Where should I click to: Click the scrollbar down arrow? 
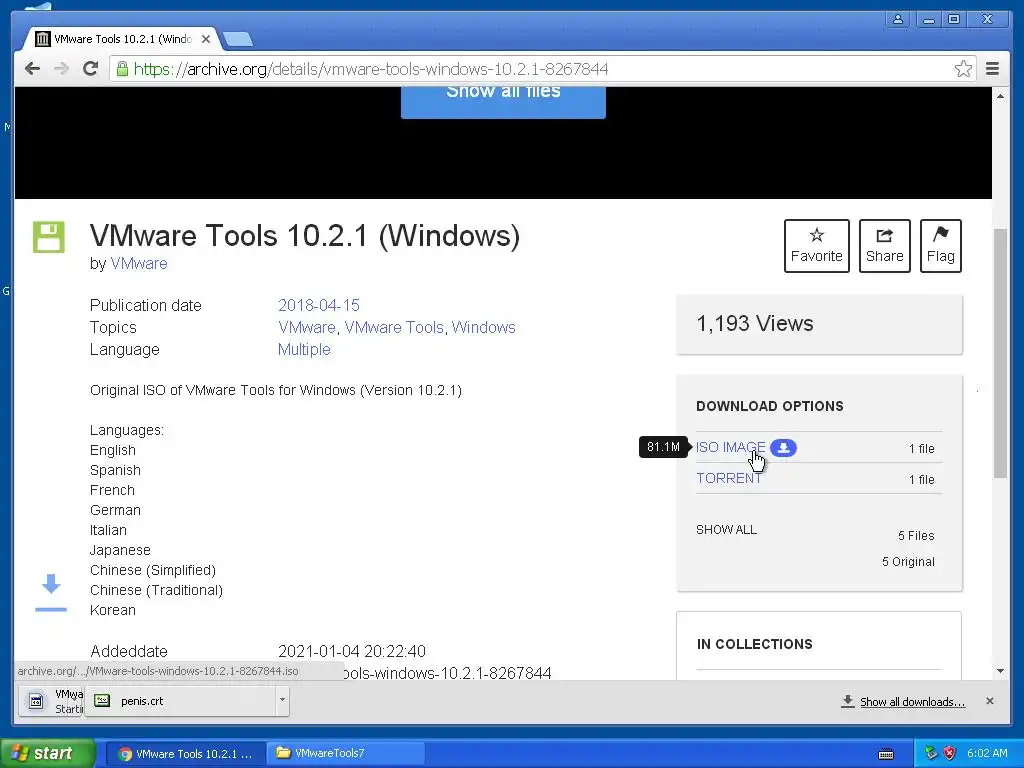[x=1000, y=671]
